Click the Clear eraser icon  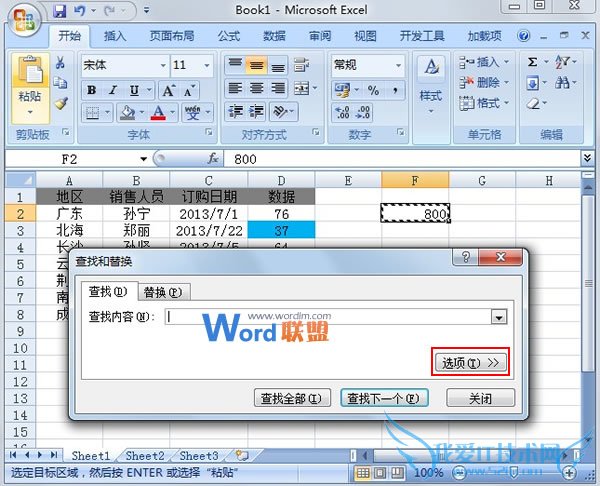533,103
